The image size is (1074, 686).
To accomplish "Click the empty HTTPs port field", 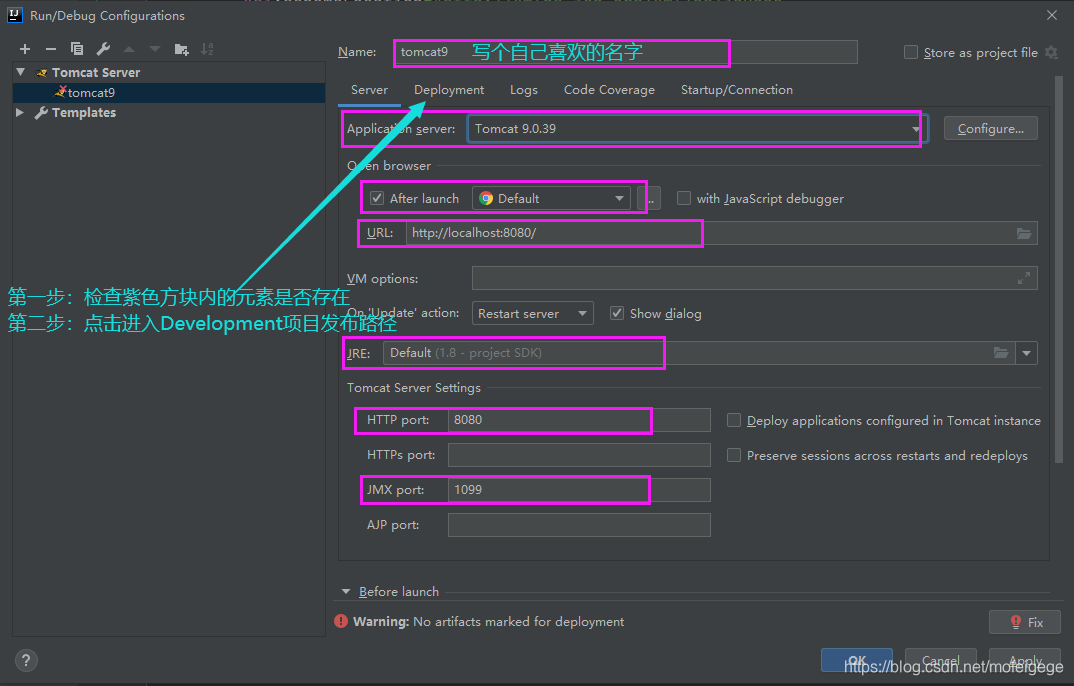I will 579,455.
